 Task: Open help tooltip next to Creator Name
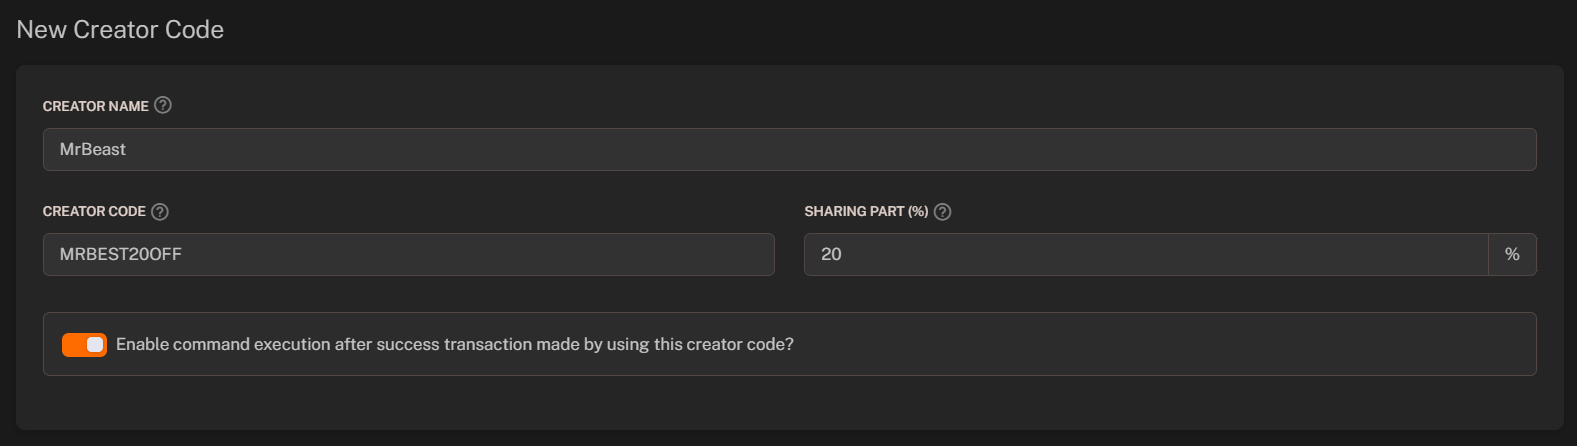point(163,105)
